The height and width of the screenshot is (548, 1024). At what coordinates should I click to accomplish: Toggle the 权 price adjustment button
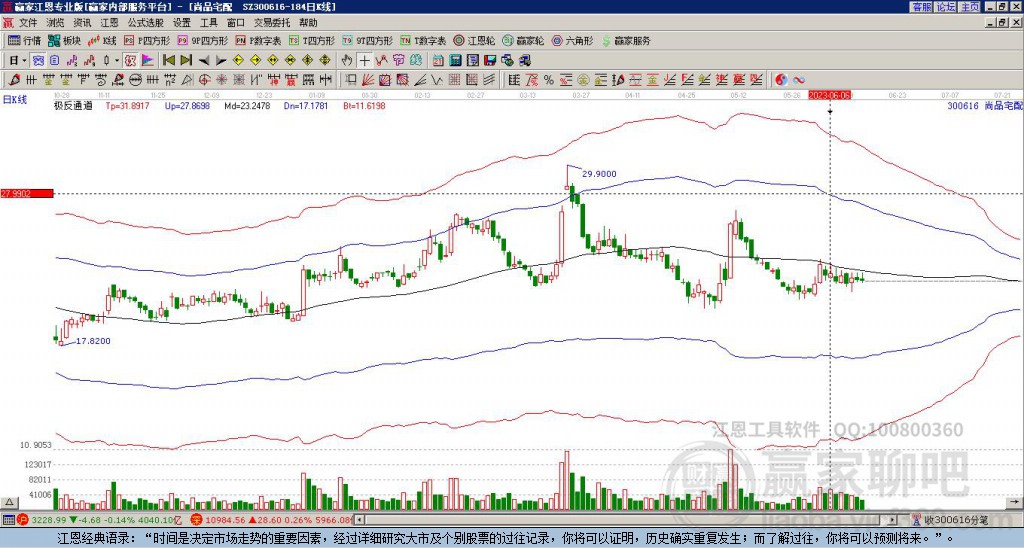point(130,60)
